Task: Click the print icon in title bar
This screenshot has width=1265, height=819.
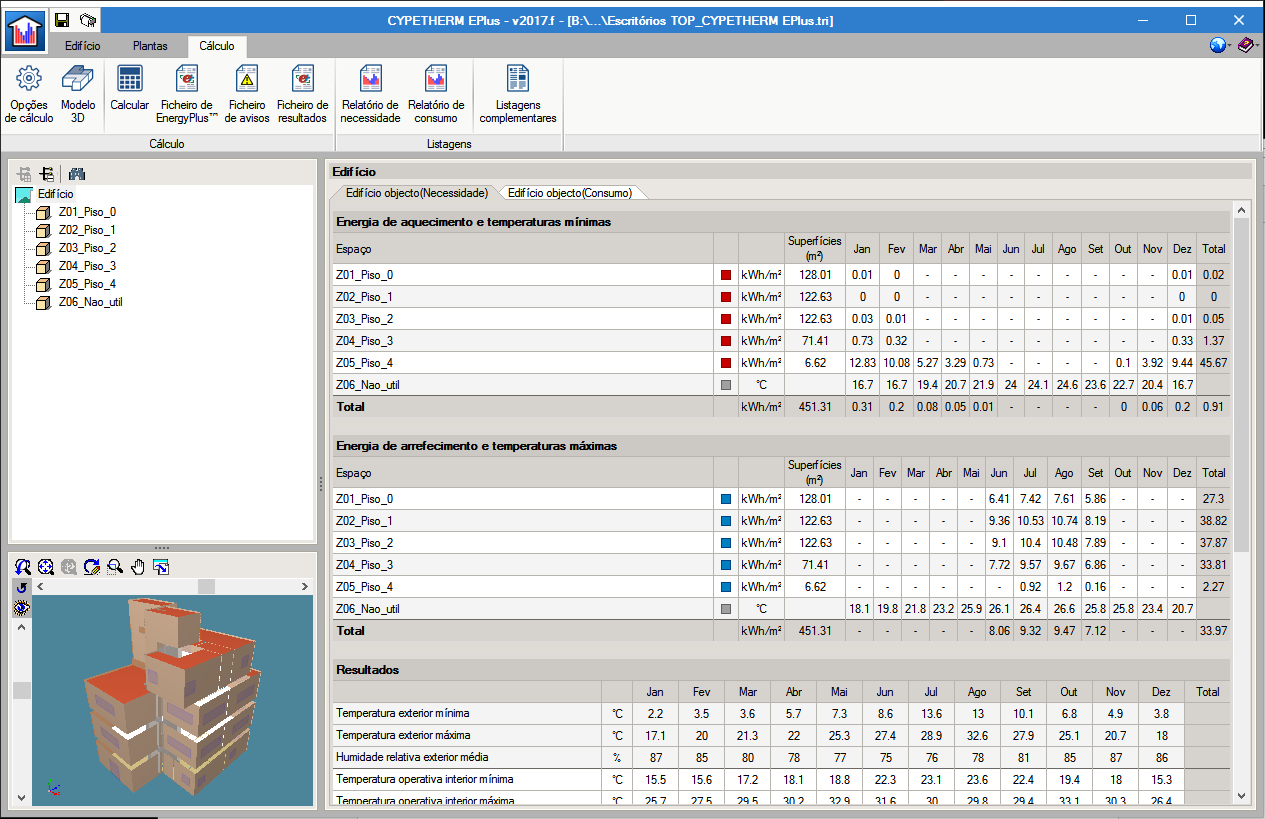Action: (x=88, y=20)
